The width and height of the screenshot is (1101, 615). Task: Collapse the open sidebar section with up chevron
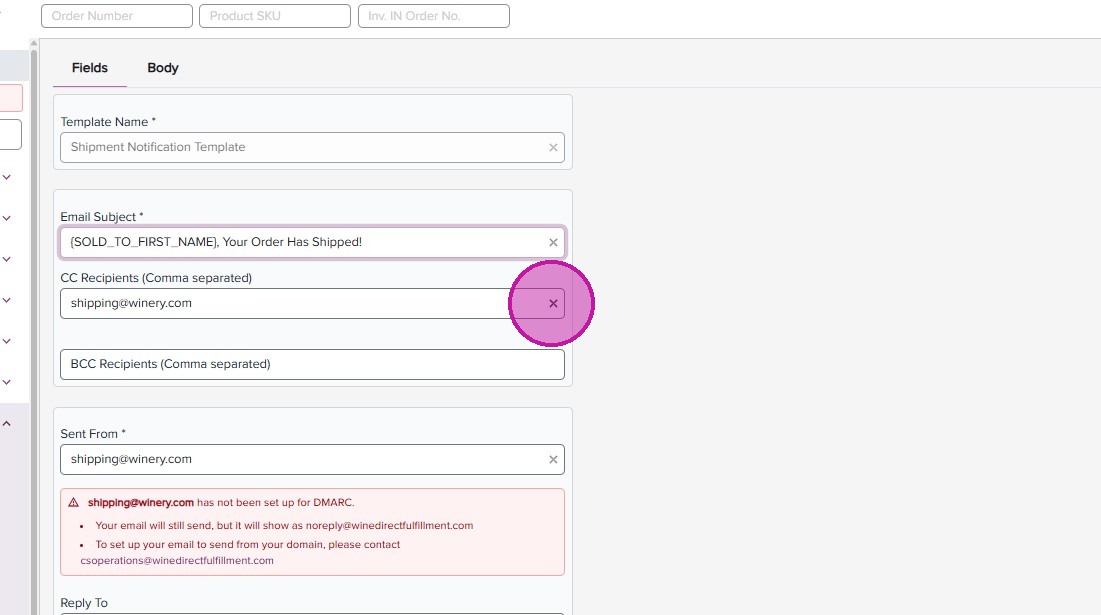(x=7, y=424)
